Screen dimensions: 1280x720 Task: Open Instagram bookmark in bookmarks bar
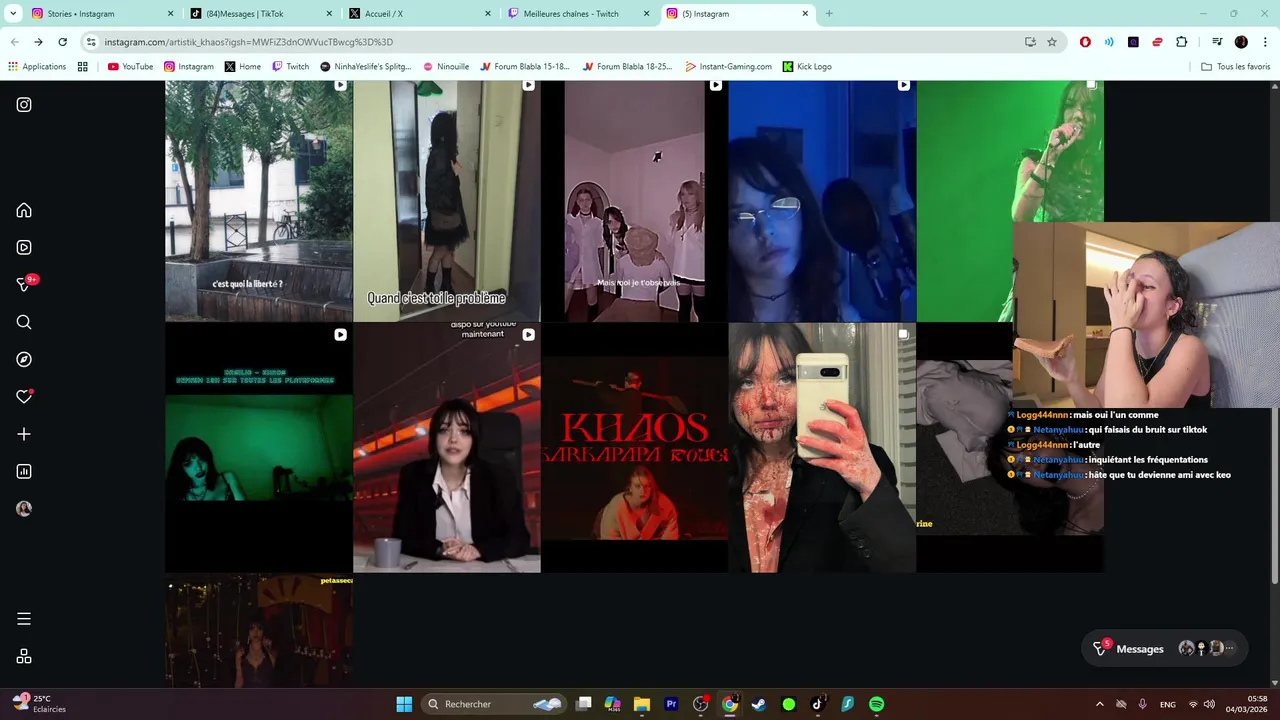[x=189, y=67]
